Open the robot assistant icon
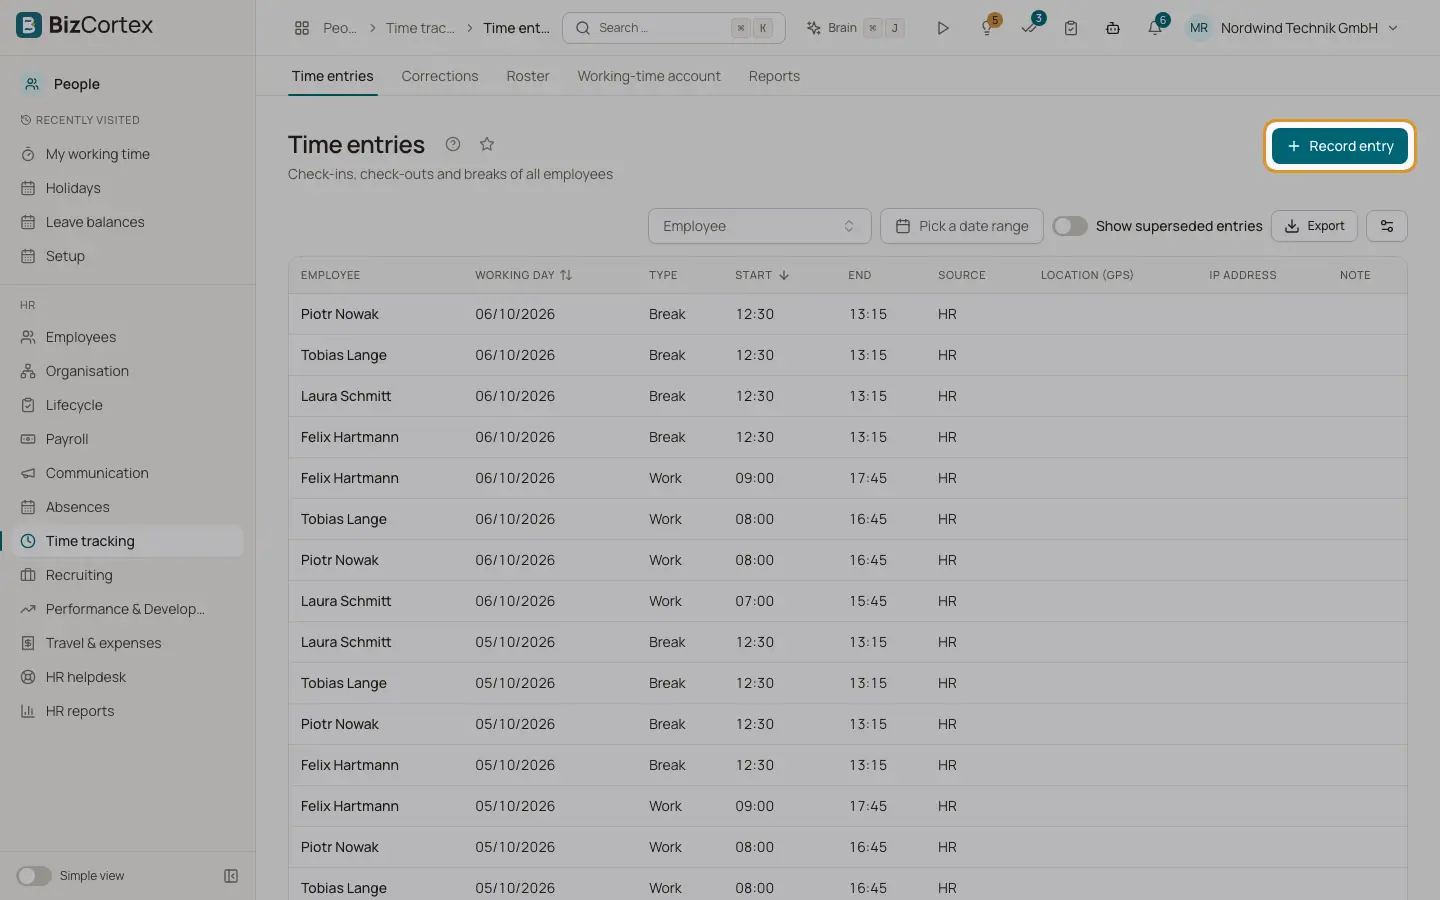This screenshot has width=1440, height=900. (1113, 28)
